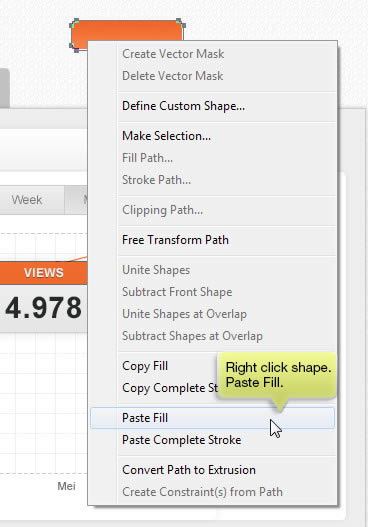Click Convert Path to Extrusion
This screenshot has width=368, height=527.
pyautogui.click(x=212, y=470)
